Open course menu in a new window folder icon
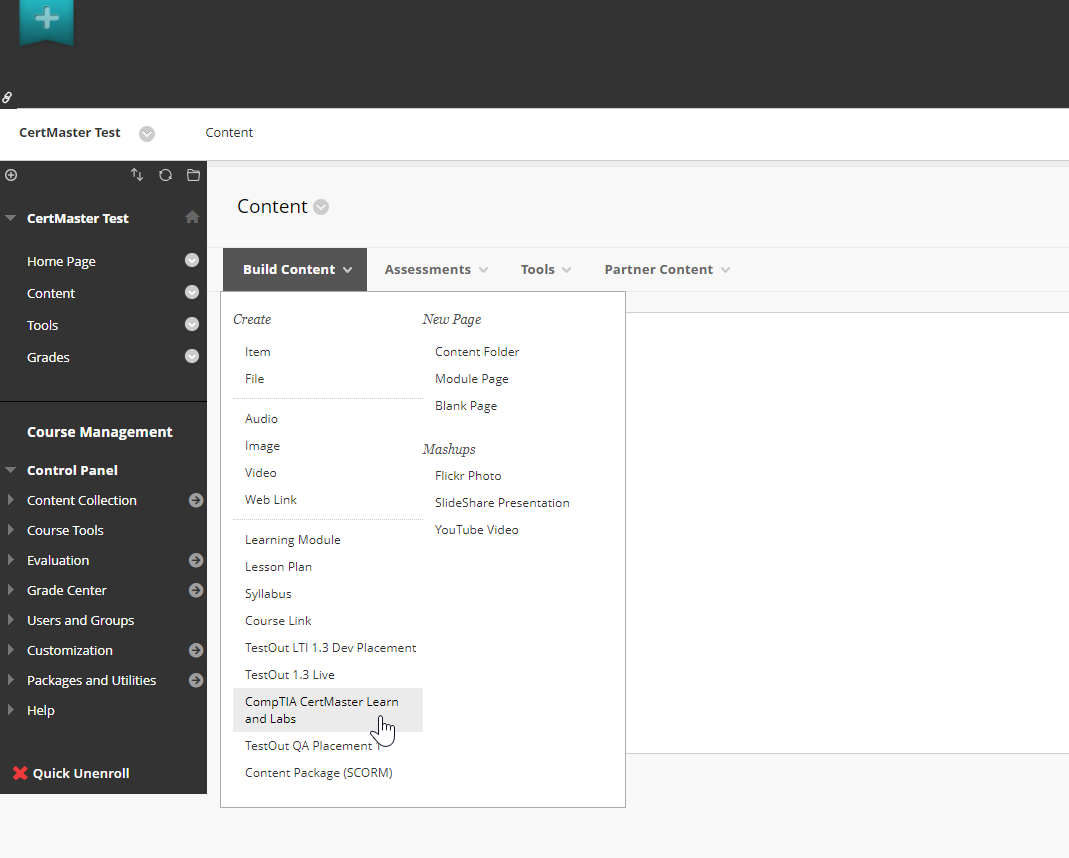Image resolution: width=1069 pixels, height=858 pixels. click(193, 175)
